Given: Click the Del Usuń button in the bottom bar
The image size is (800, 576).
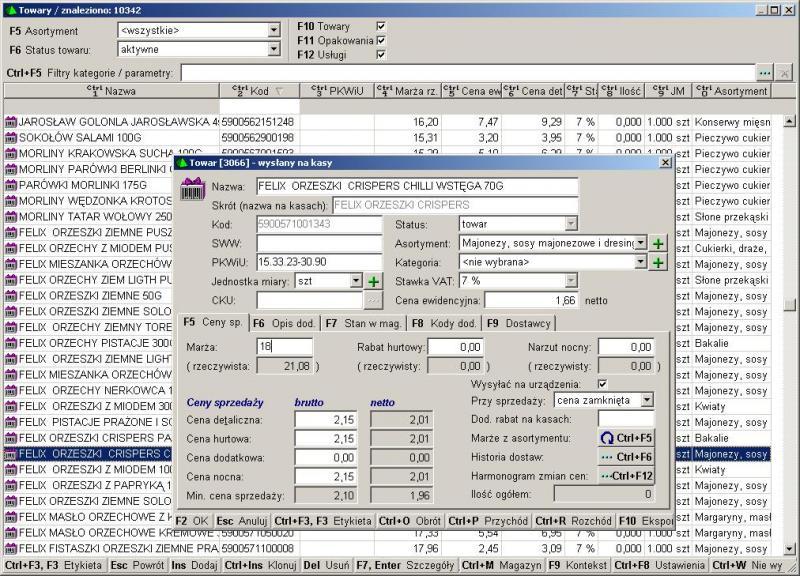Looking at the screenshot, I should 327,566.
